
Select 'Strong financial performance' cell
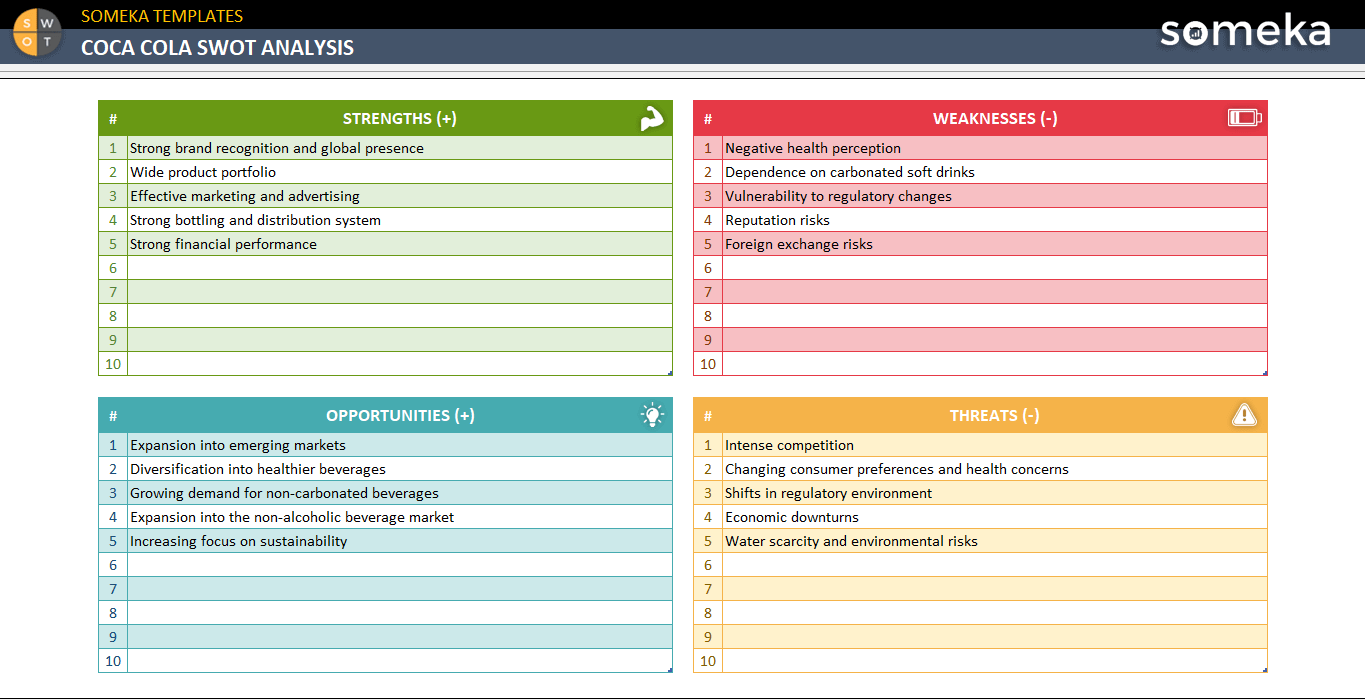pos(400,244)
